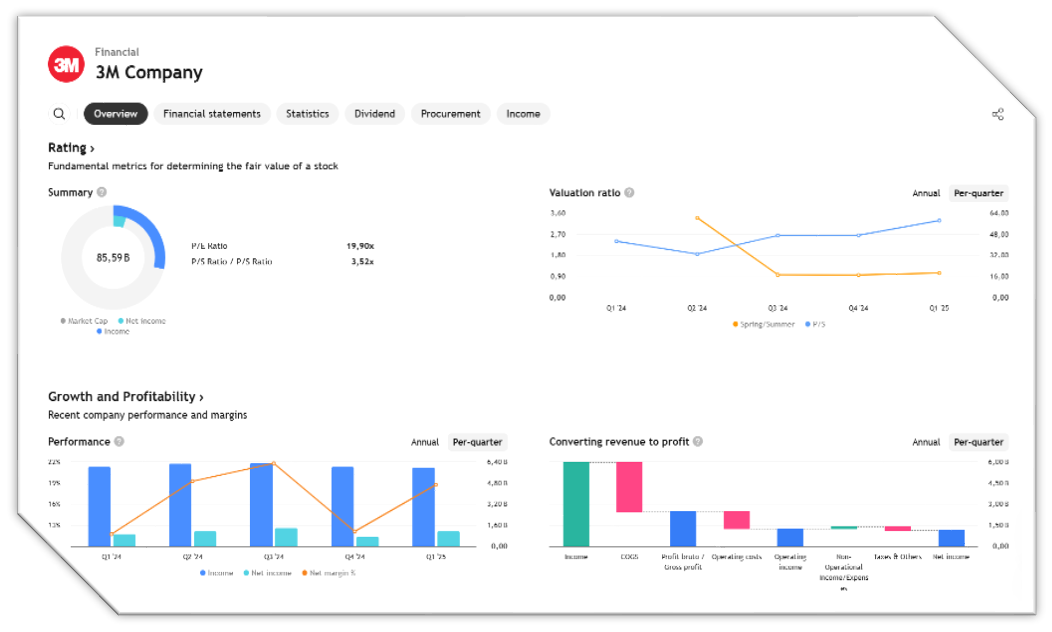Toggle Income legend under Performance chart

(x=216, y=573)
